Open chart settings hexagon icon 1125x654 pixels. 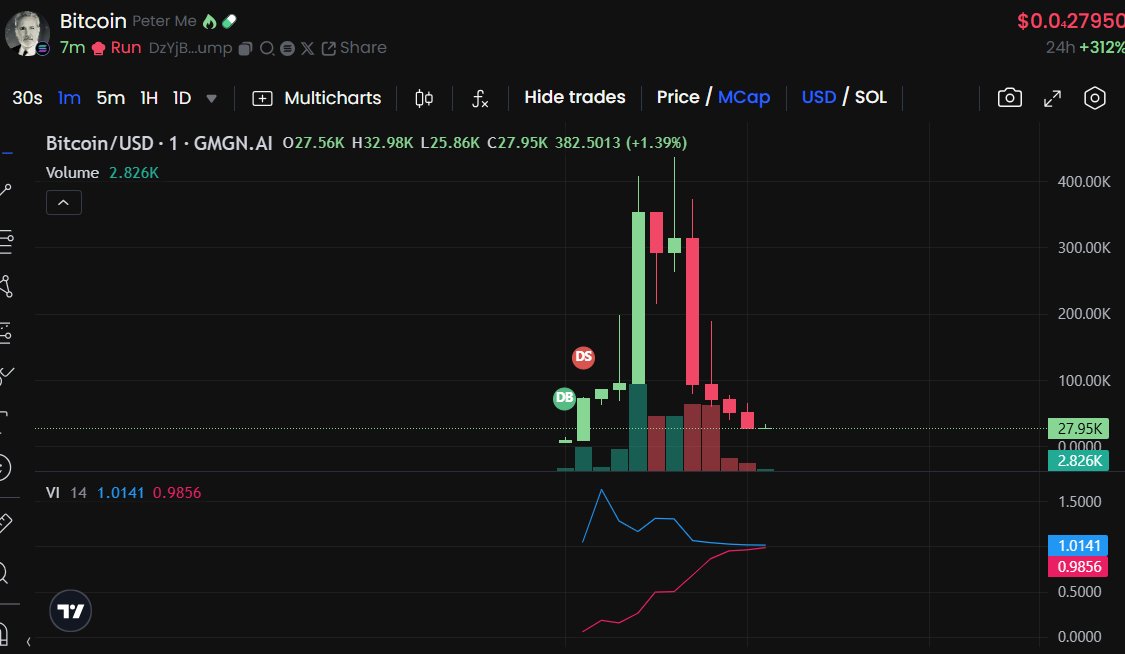point(1094,98)
